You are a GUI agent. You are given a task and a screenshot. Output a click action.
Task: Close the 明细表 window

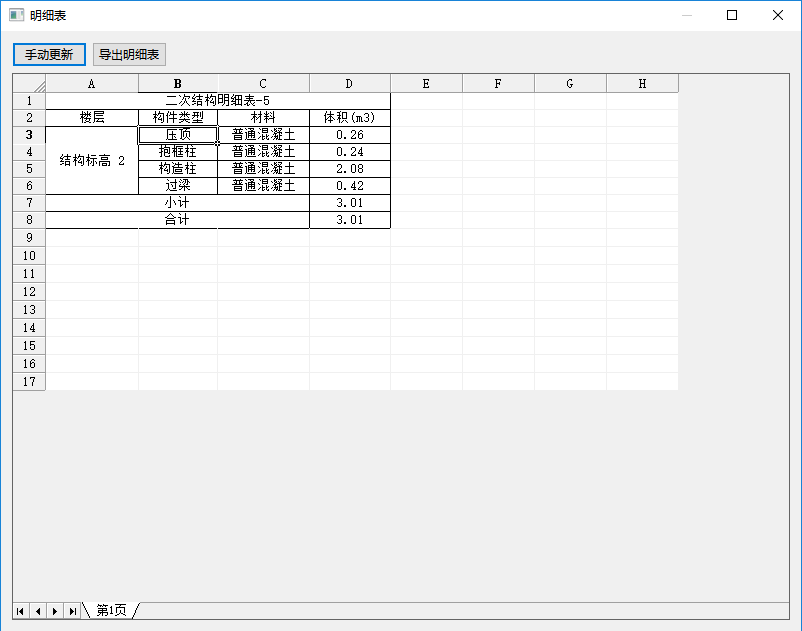click(x=778, y=15)
